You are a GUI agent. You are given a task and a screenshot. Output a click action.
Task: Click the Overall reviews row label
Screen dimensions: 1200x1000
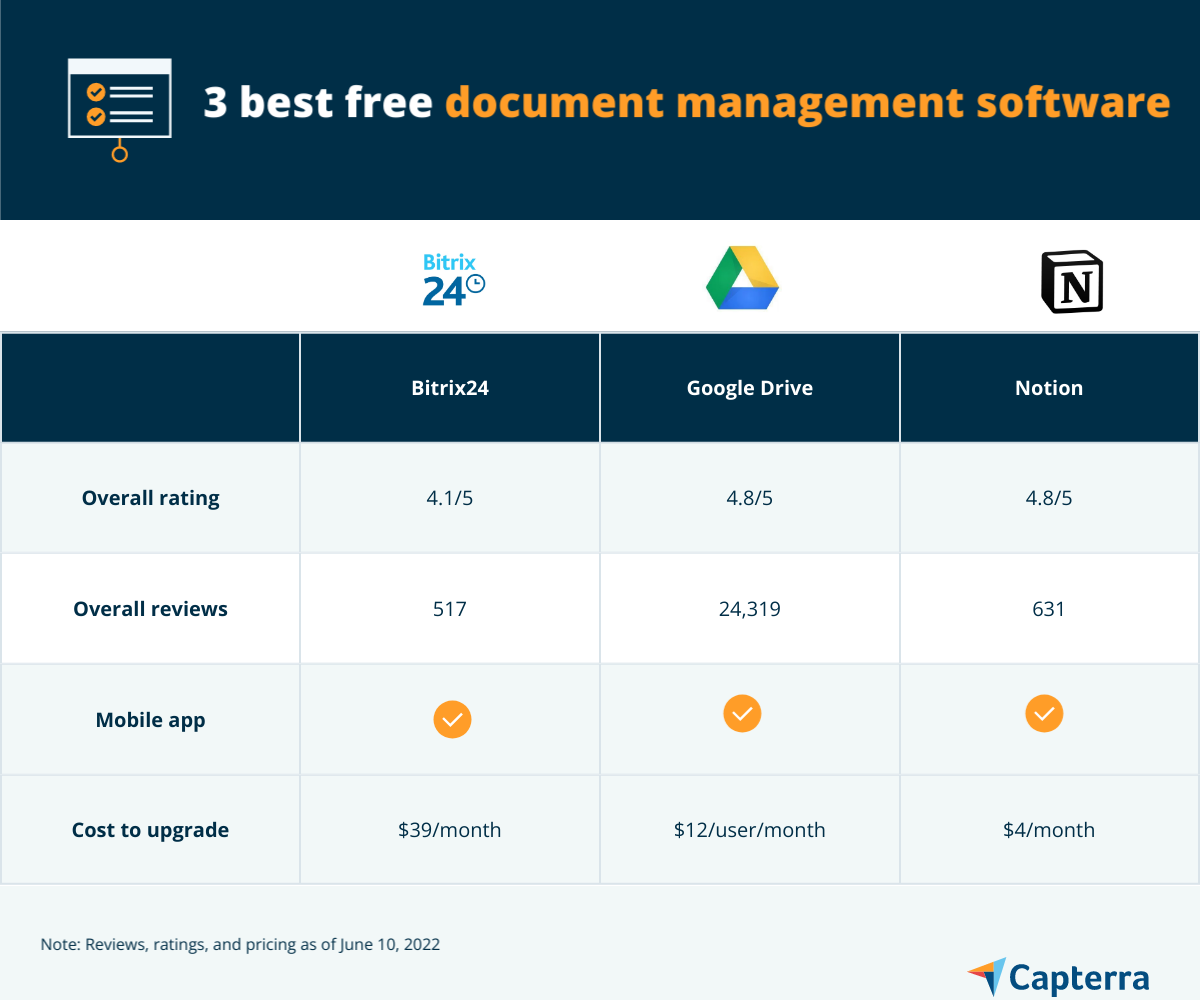[x=150, y=608]
